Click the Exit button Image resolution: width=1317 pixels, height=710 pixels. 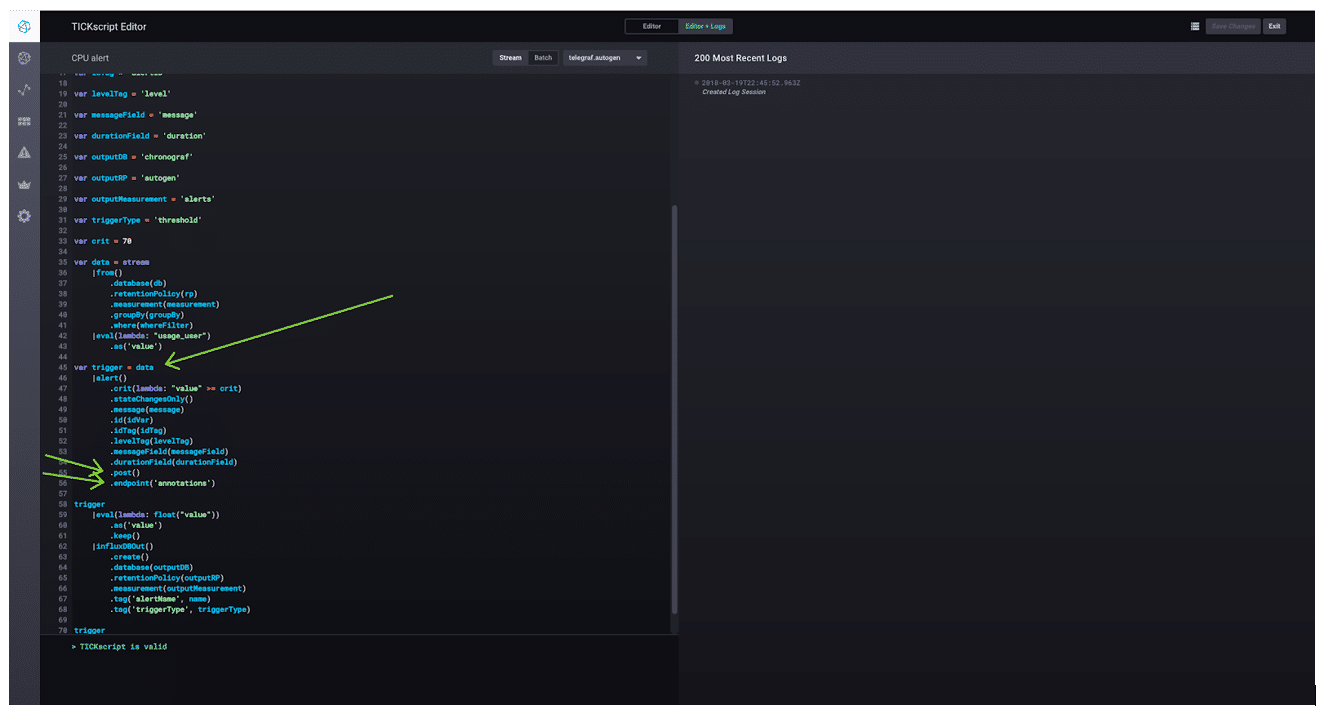click(x=1274, y=26)
